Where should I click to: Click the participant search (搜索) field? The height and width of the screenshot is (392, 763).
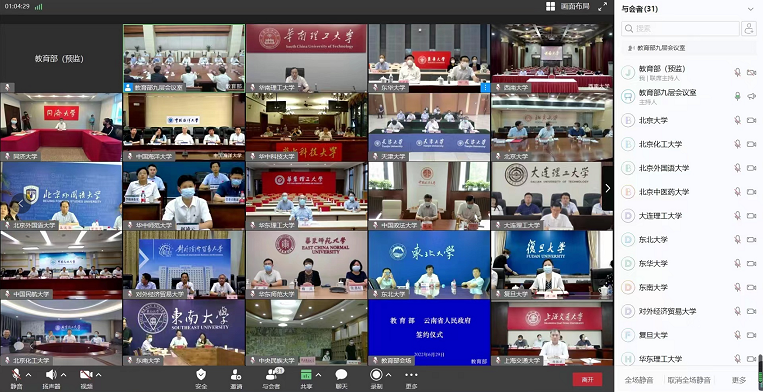click(x=680, y=29)
